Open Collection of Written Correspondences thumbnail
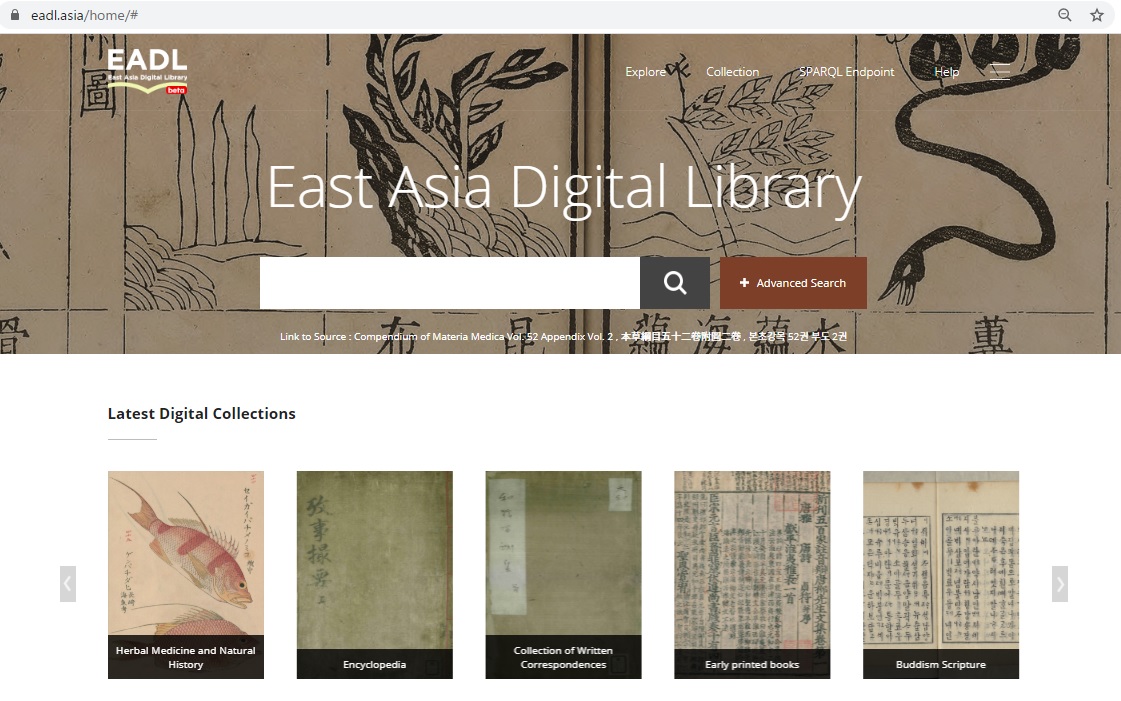 563,574
